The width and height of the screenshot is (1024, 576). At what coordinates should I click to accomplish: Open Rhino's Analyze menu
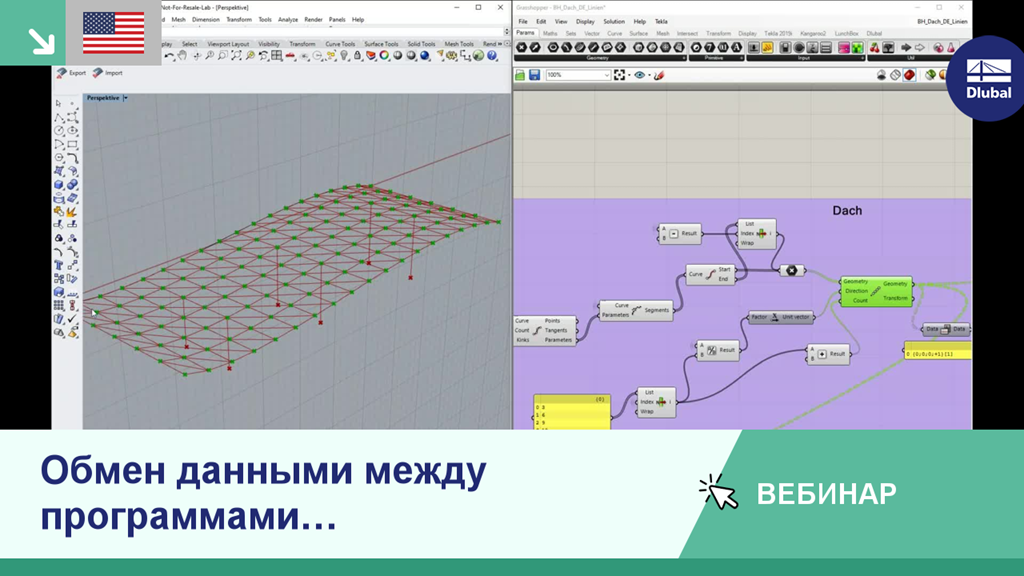pyautogui.click(x=288, y=20)
